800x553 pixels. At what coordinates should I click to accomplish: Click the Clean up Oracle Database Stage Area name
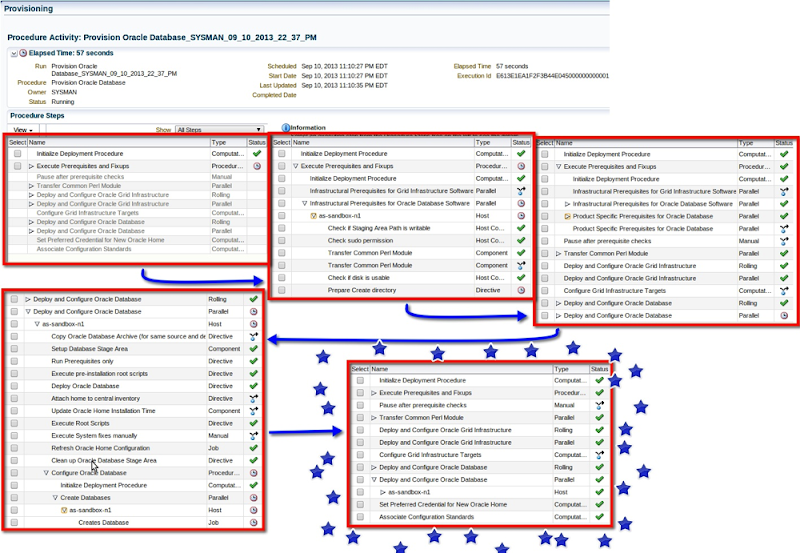[x=104, y=461]
